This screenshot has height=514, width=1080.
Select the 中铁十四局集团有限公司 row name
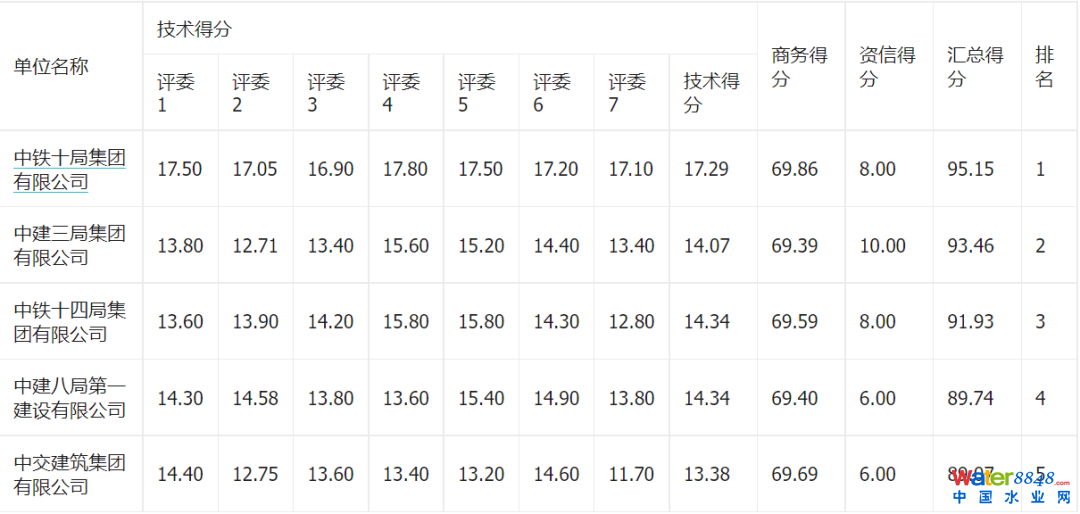70,321
